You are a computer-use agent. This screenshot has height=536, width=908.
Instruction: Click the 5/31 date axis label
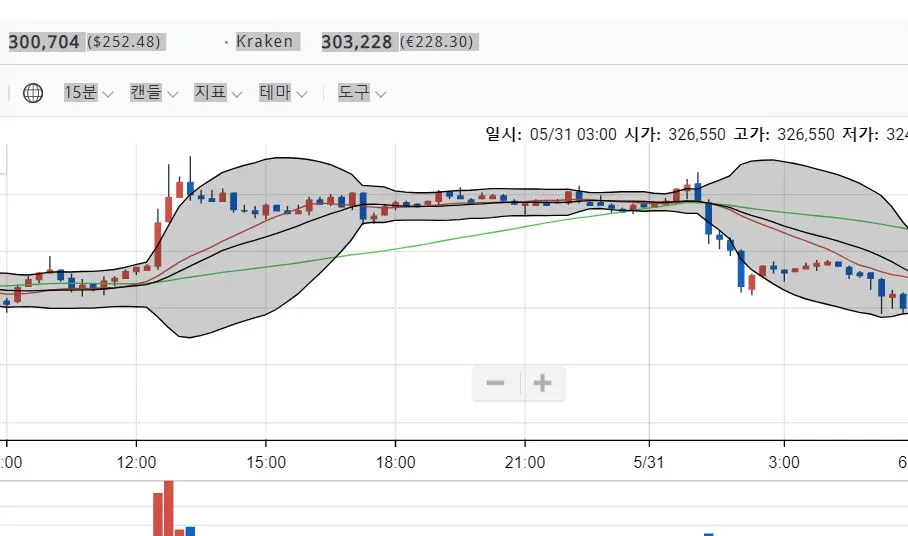coord(649,462)
